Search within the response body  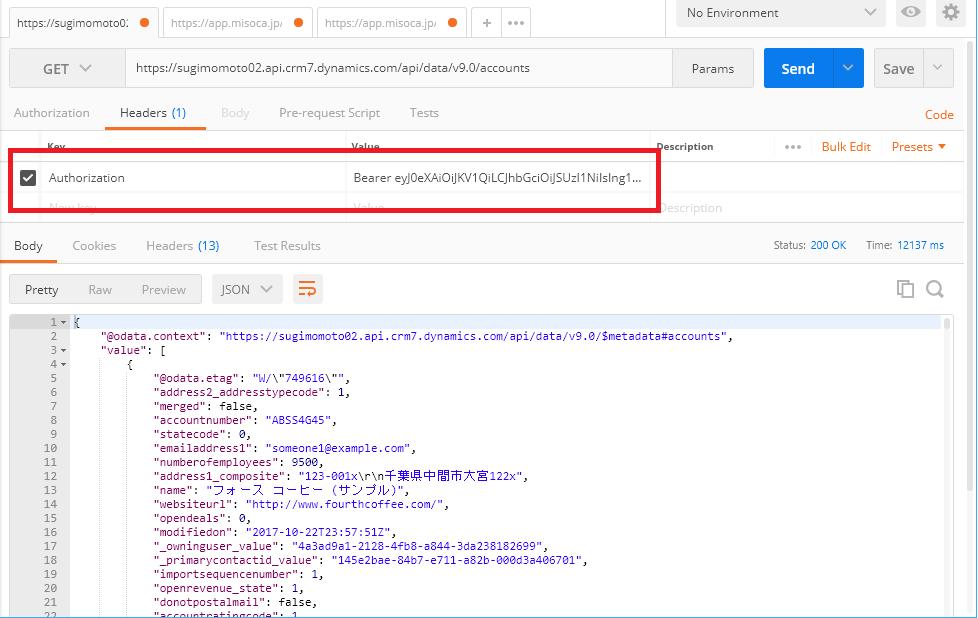[934, 289]
